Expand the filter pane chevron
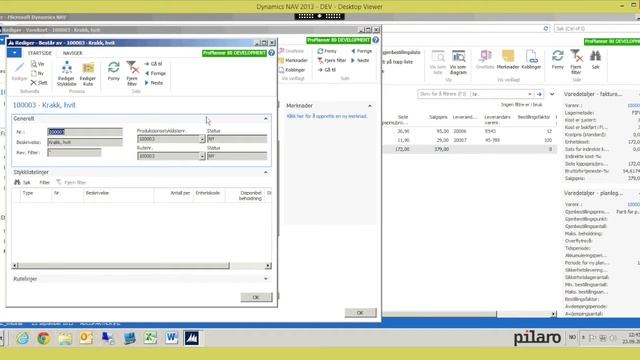The height and width of the screenshot is (360, 640). coord(552,94)
